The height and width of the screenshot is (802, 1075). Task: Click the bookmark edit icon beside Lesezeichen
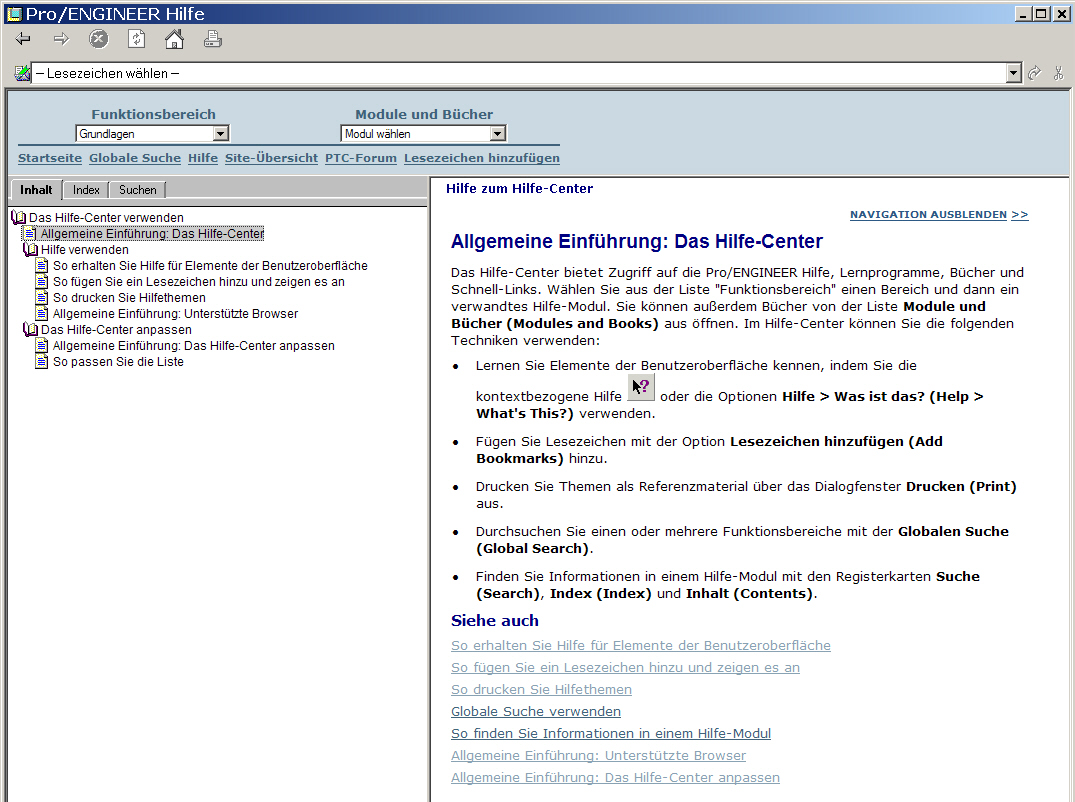pyautogui.click(x=22, y=73)
